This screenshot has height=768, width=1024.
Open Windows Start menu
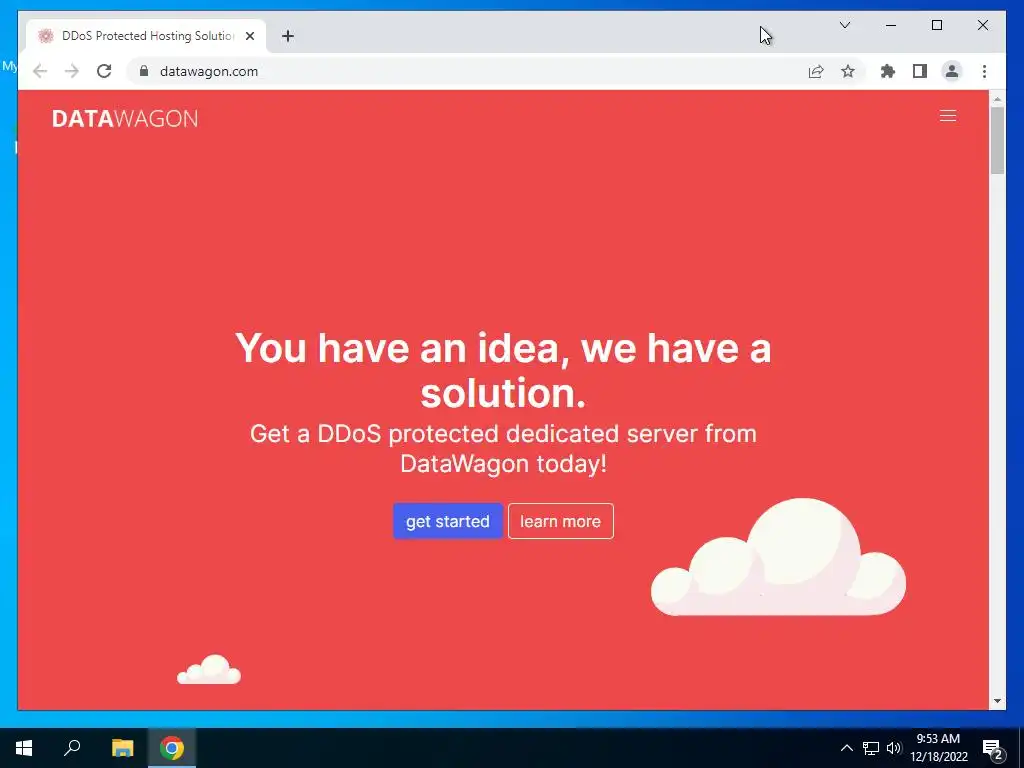click(x=24, y=748)
